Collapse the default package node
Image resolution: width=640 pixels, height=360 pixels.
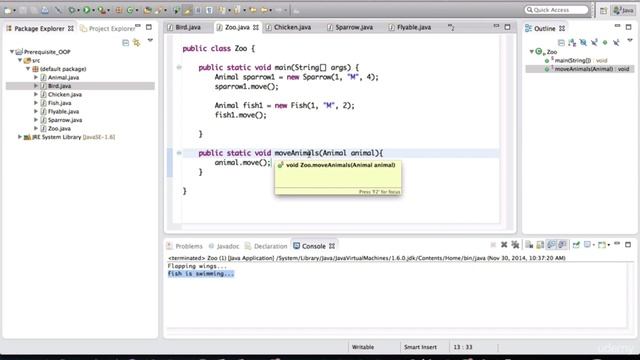point(28,69)
